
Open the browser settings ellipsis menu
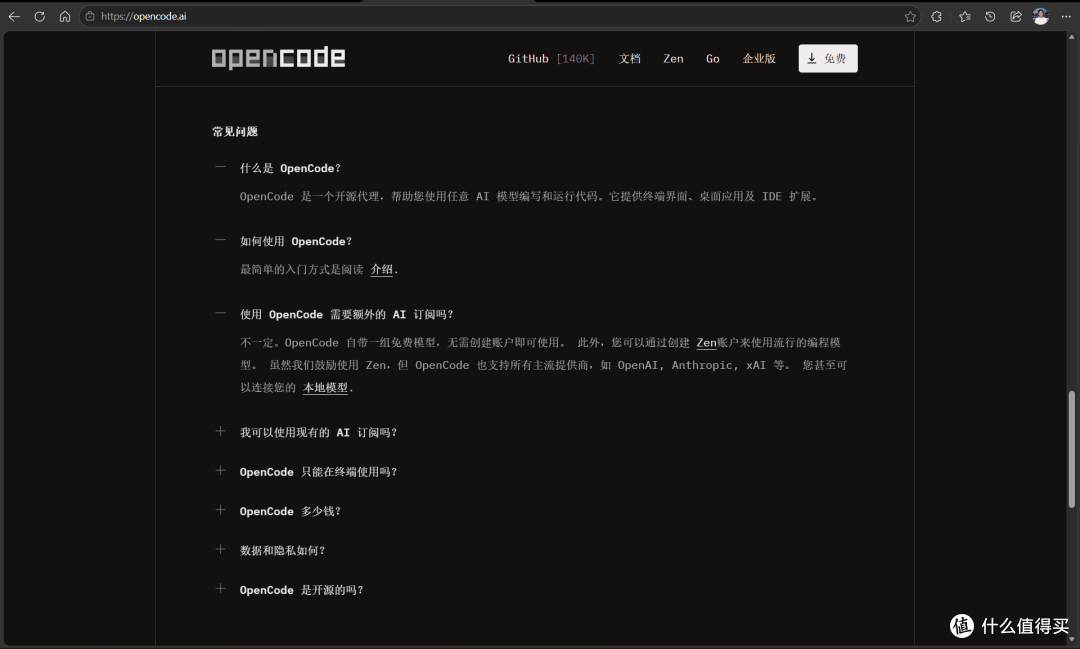[x=1066, y=17]
